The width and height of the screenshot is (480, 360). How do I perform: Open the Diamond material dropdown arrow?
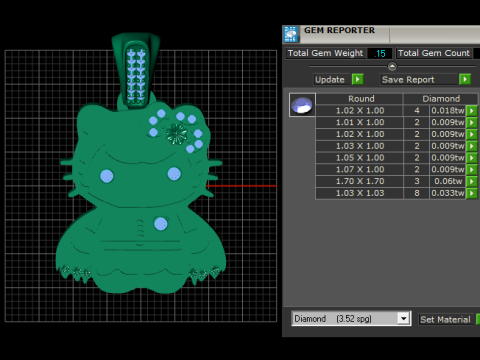pyautogui.click(x=403, y=319)
